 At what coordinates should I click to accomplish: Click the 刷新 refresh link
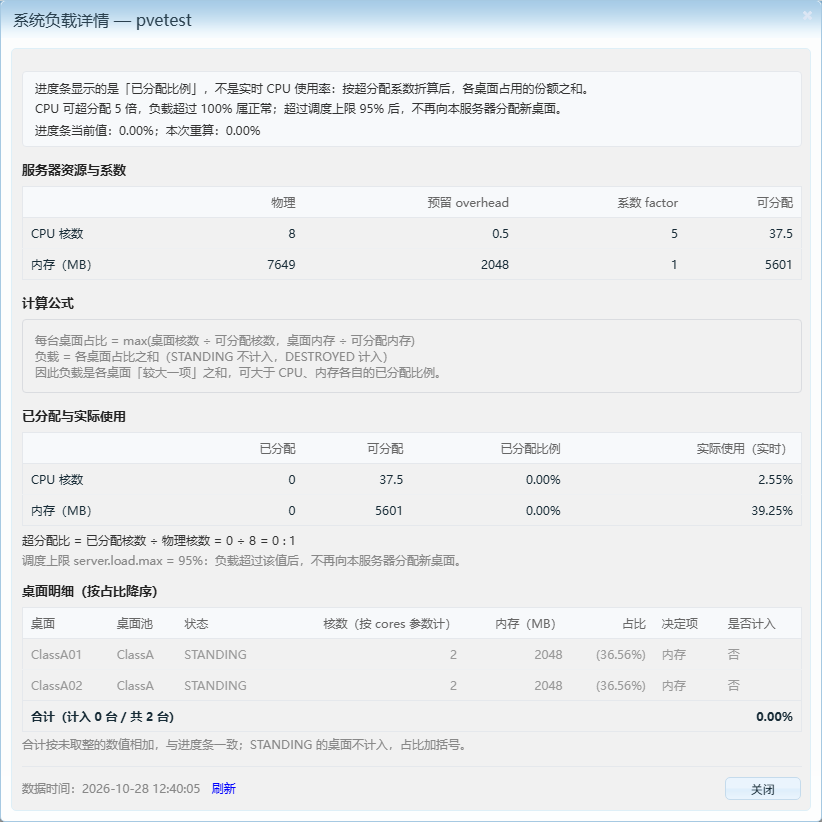(223, 788)
